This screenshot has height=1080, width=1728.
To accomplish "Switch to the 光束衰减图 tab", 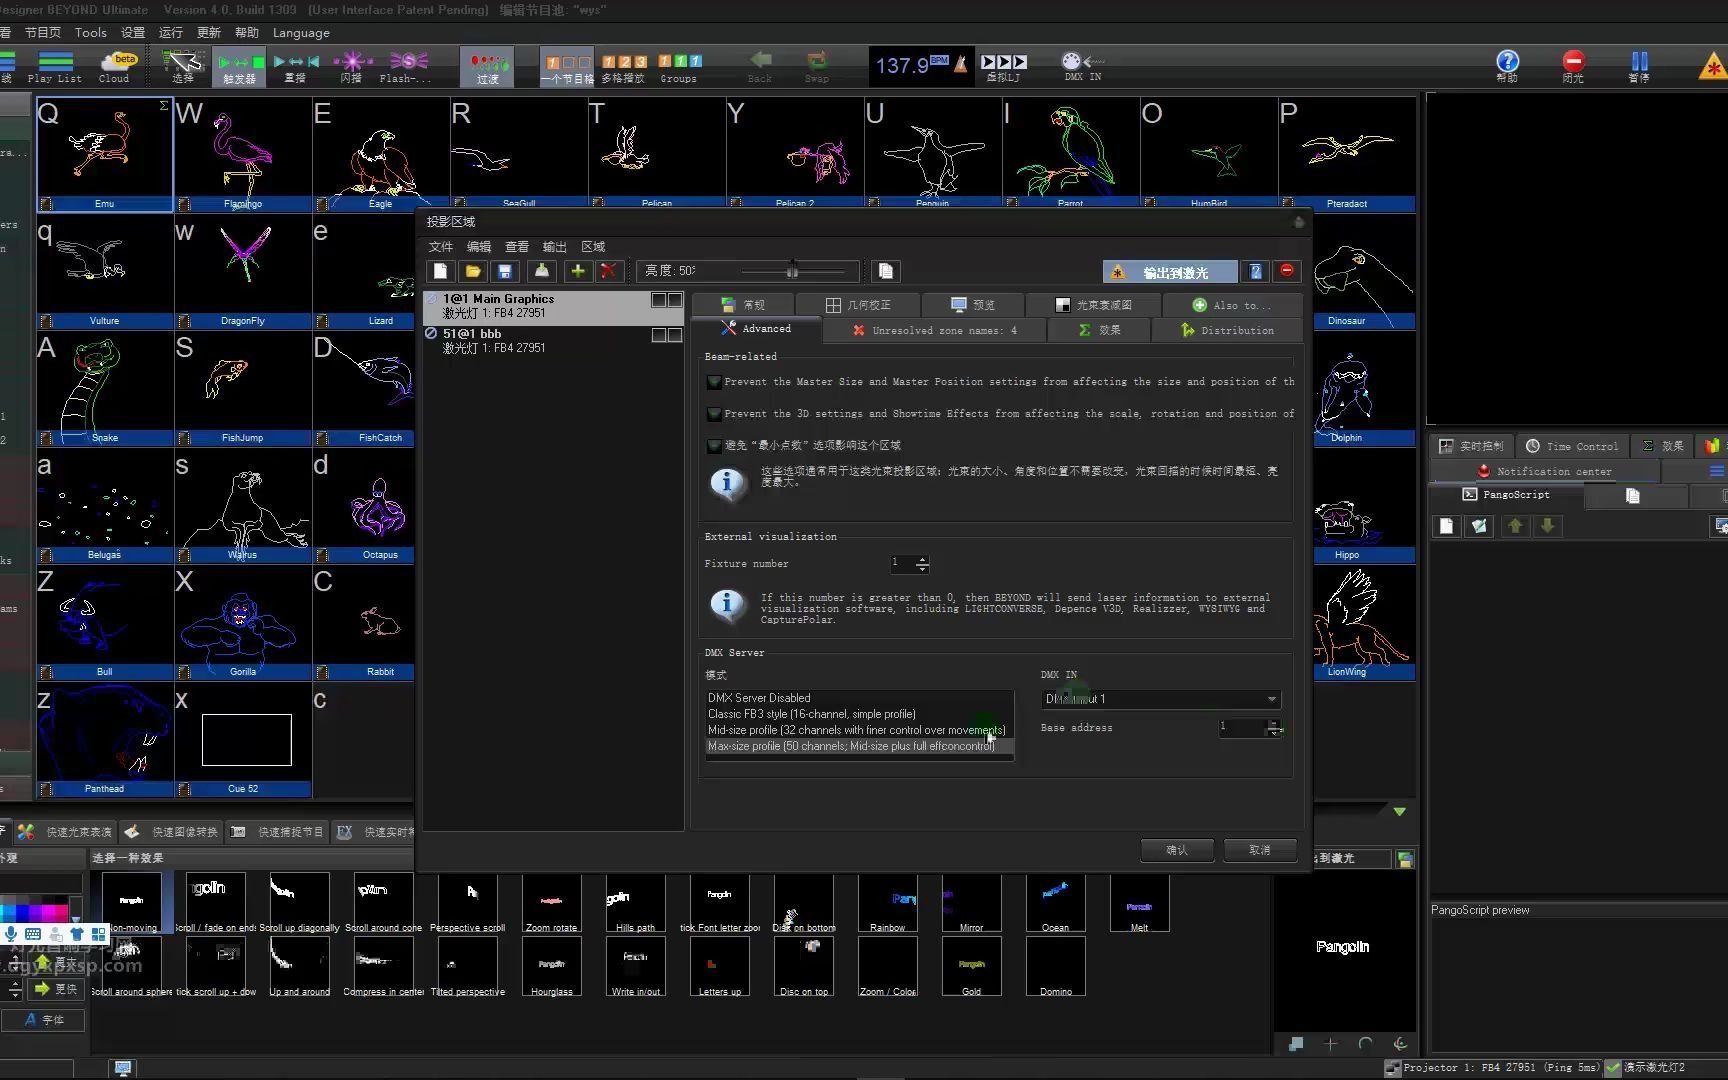I will (x=1093, y=305).
